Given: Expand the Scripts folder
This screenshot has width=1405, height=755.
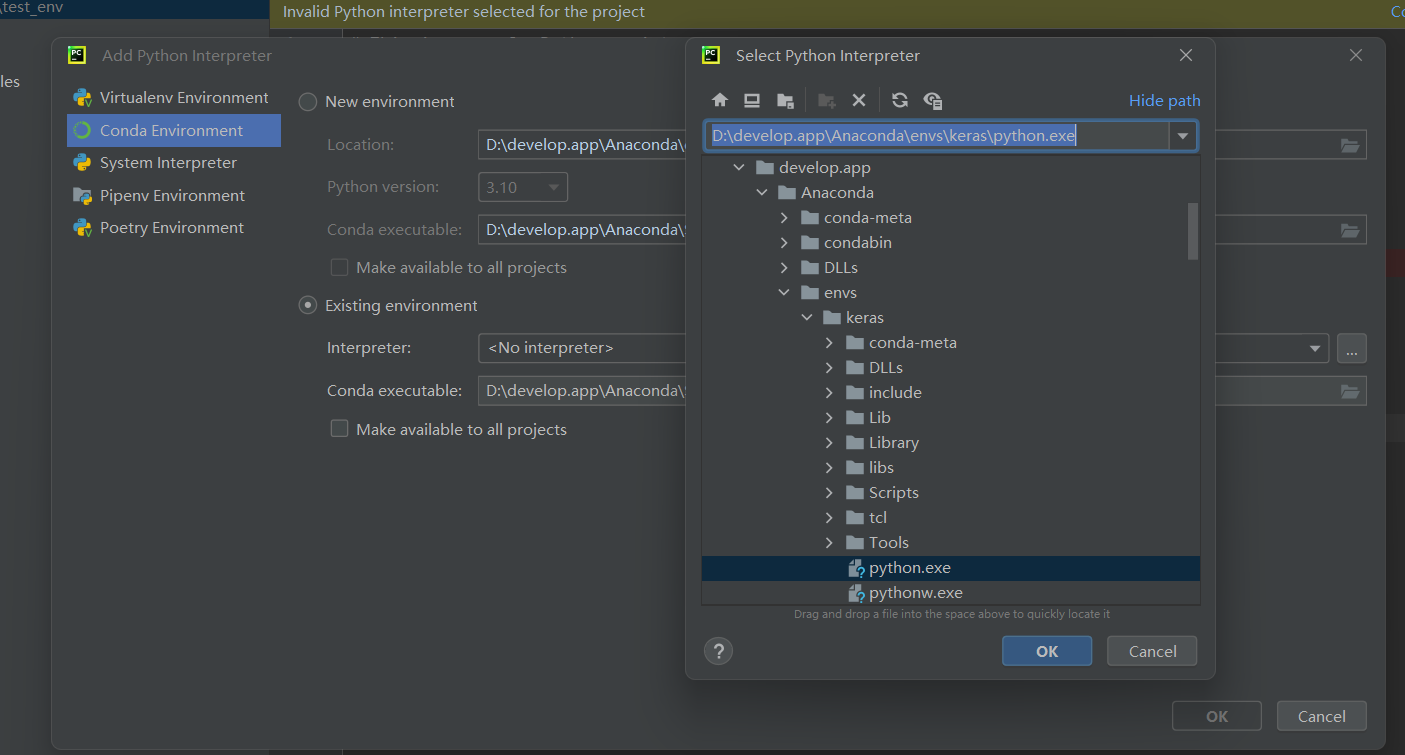Looking at the screenshot, I should (829, 493).
